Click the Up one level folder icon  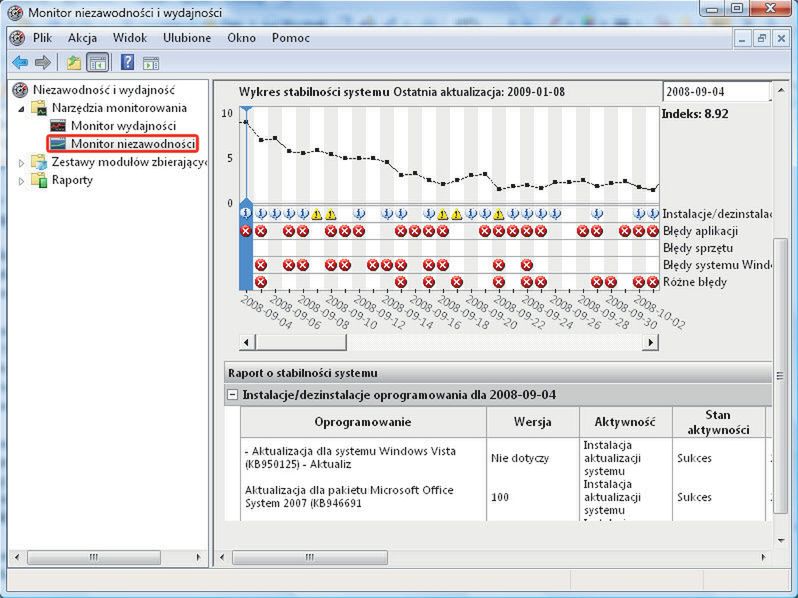pyautogui.click(x=74, y=63)
